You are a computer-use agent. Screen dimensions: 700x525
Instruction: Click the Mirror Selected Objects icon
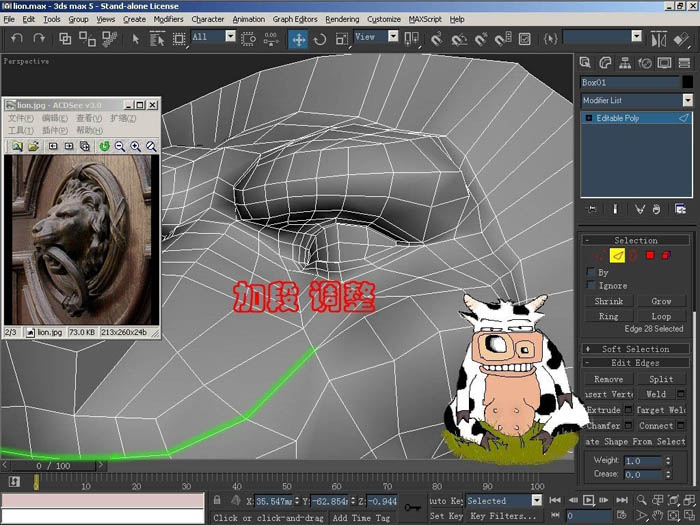click(x=658, y=39)
